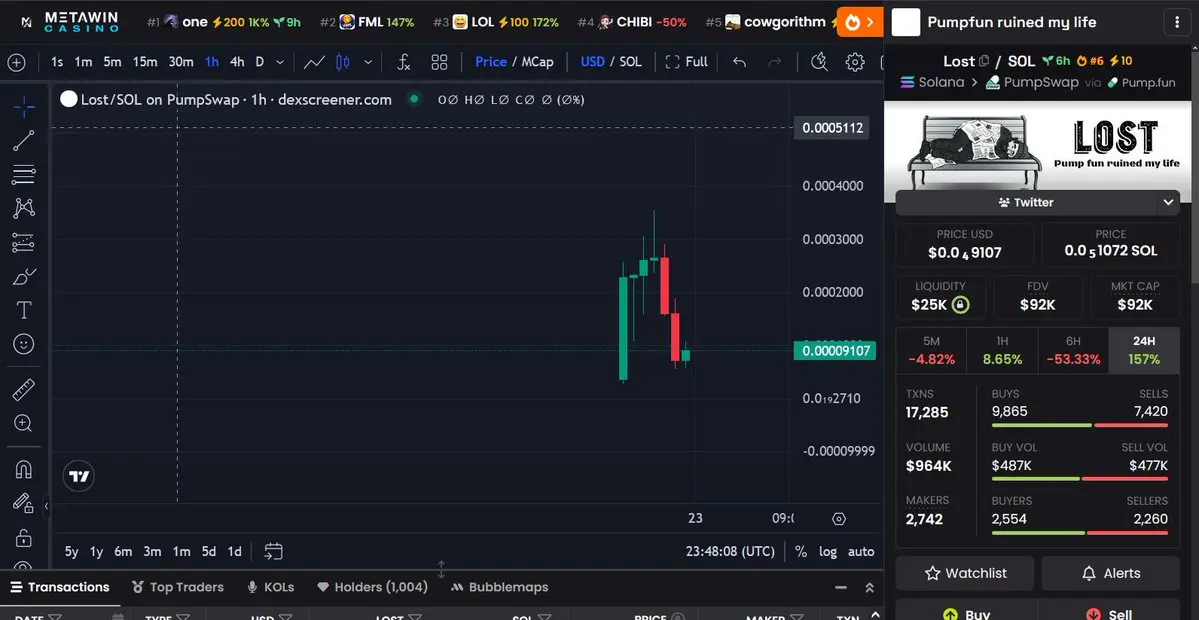
Task: Select the 6H performance period
Action: coord(1073,351)
